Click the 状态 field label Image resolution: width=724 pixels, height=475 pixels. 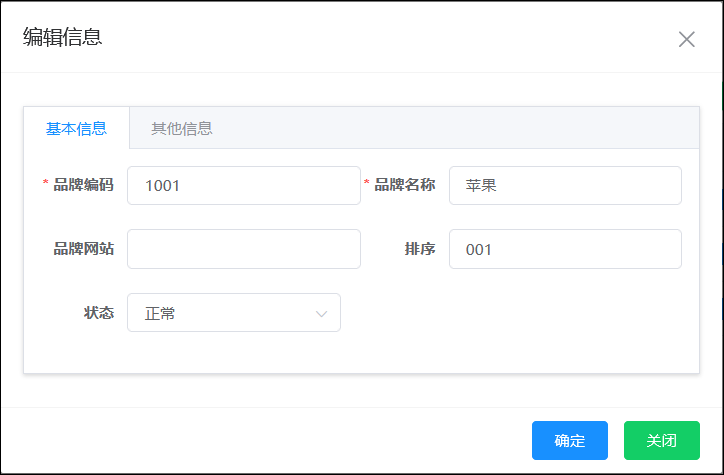click(x=98, y=312)
